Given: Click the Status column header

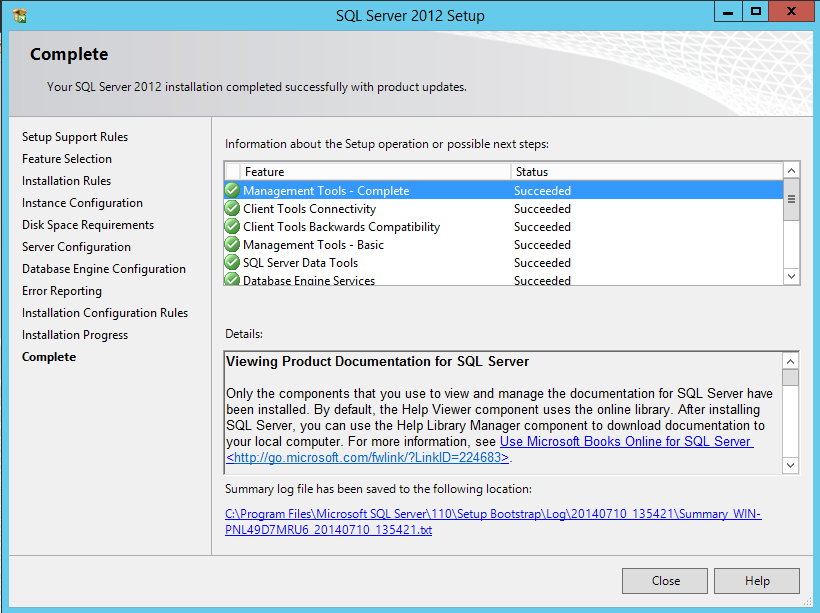Looking at the screenshot, I should tap(647, 172).
